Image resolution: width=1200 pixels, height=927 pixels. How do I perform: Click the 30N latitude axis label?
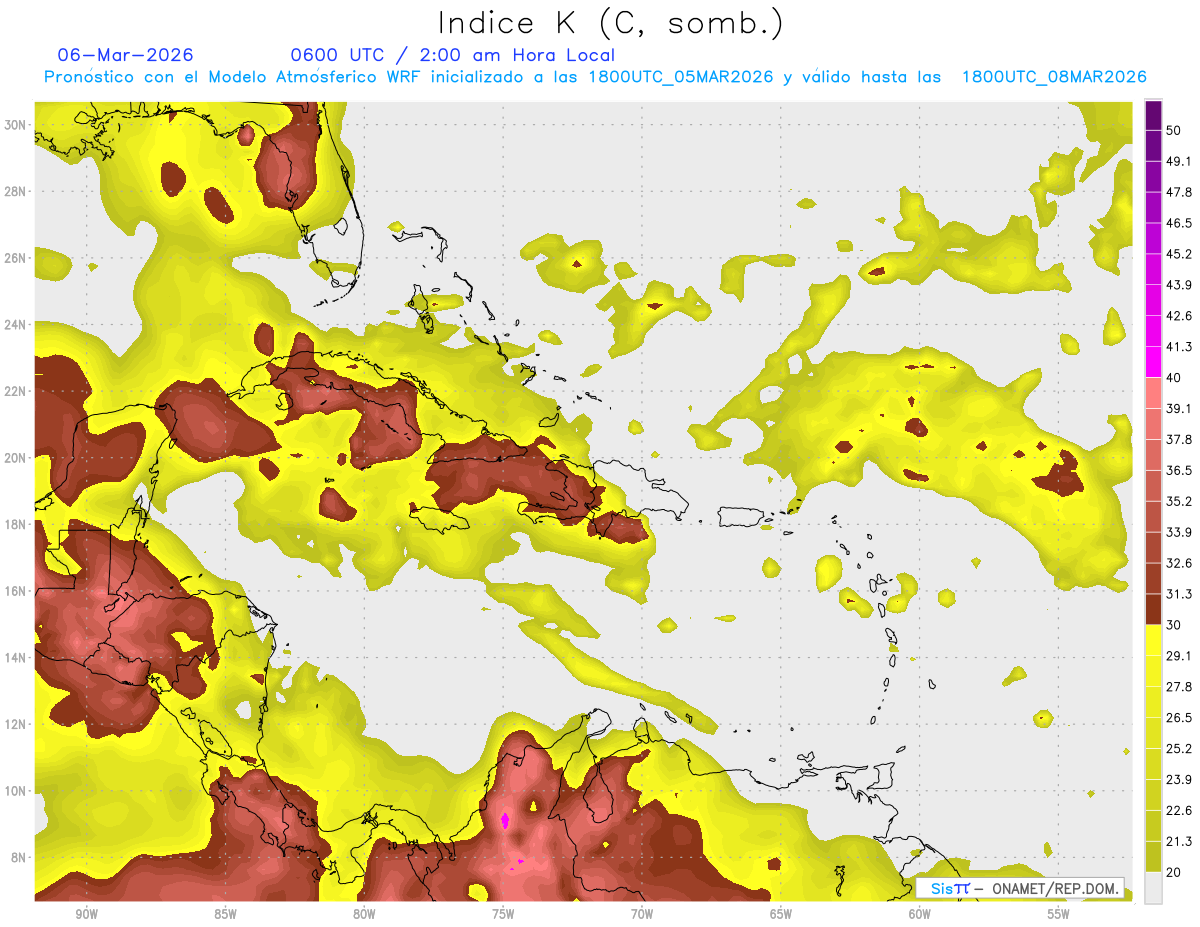16,125
